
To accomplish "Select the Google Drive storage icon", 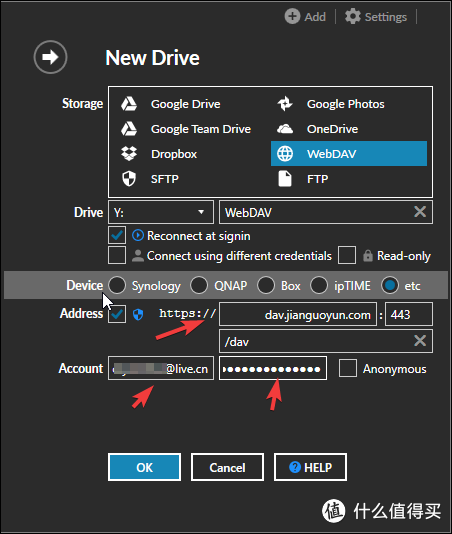I will coord(129,104).
